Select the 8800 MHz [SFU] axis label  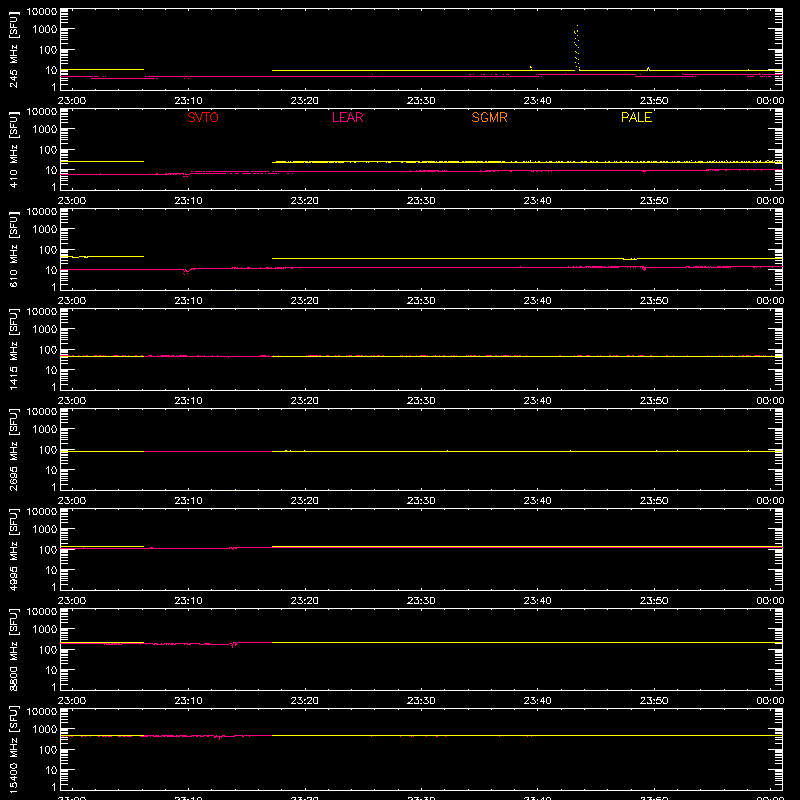tap(14, 649)
